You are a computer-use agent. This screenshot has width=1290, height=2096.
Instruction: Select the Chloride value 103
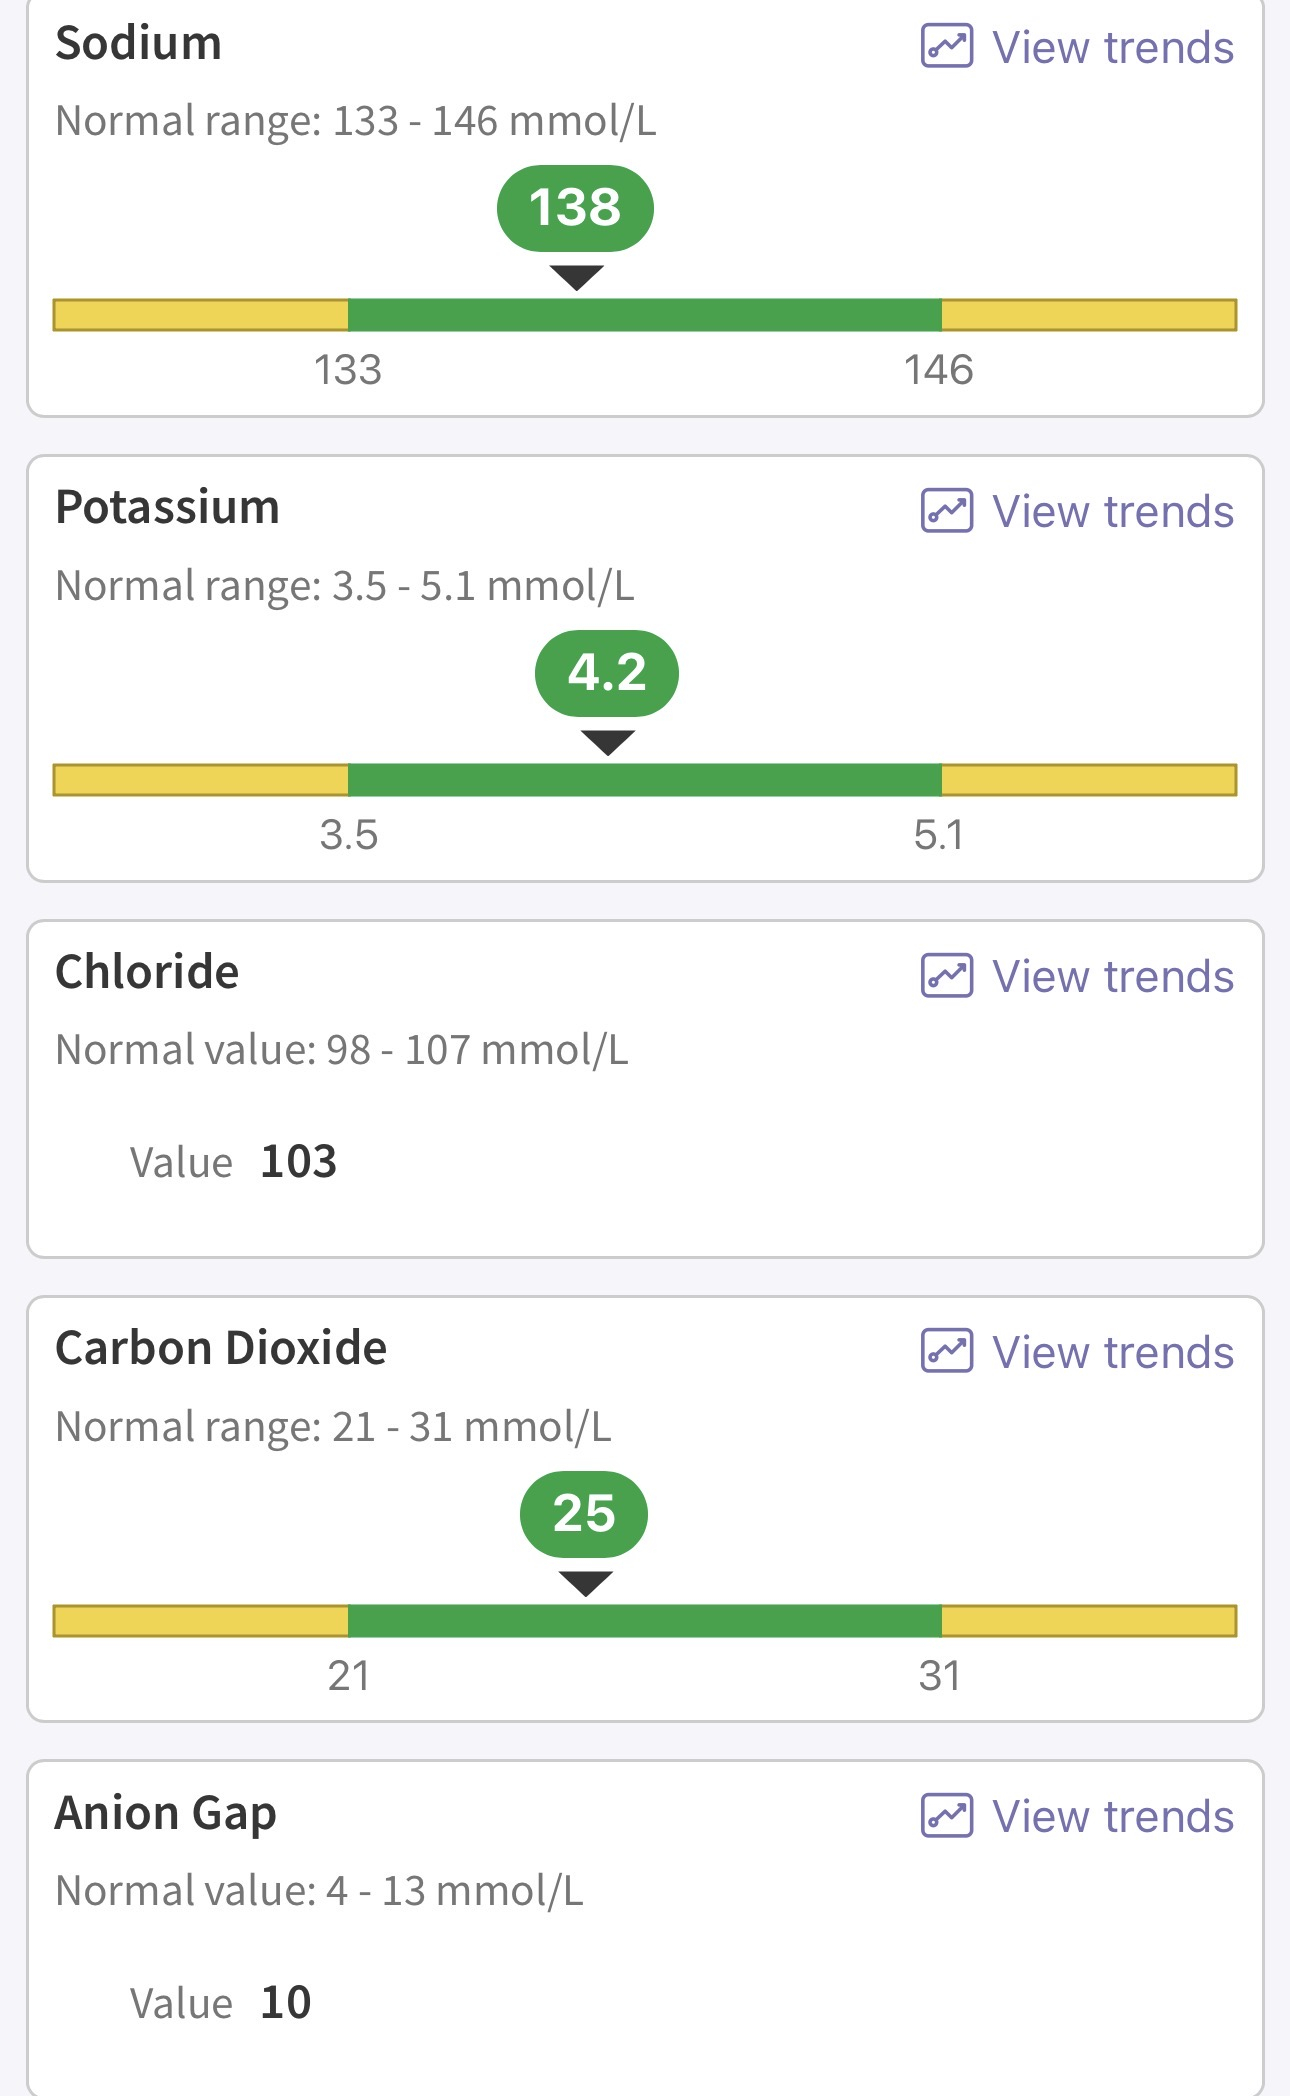[298, 1162]
